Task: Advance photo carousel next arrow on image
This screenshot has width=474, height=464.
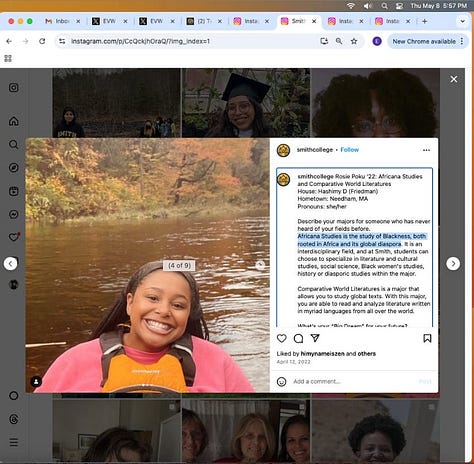Action: coord(260,265)
